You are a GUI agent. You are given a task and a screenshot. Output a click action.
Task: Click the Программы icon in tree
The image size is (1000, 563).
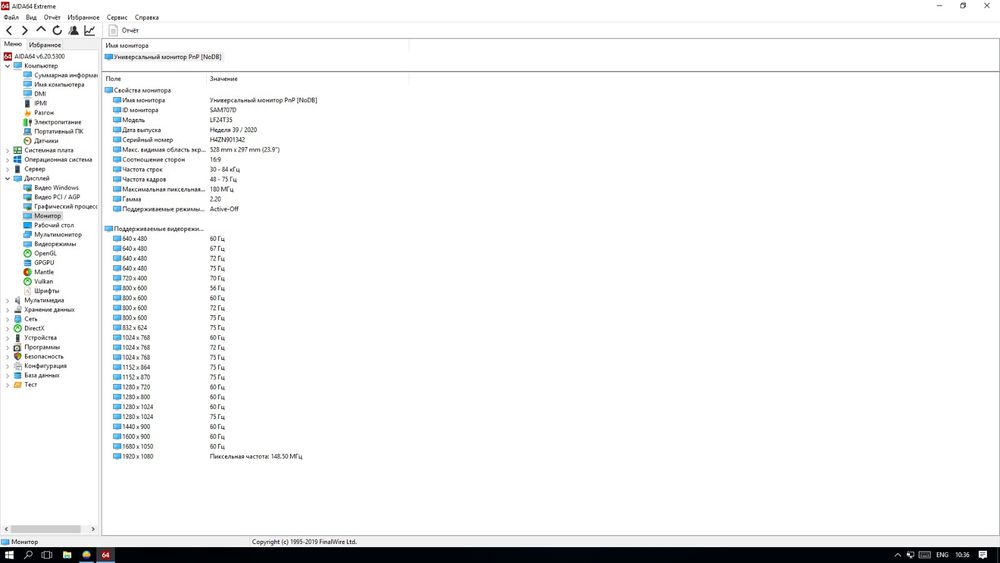(18, 347)
